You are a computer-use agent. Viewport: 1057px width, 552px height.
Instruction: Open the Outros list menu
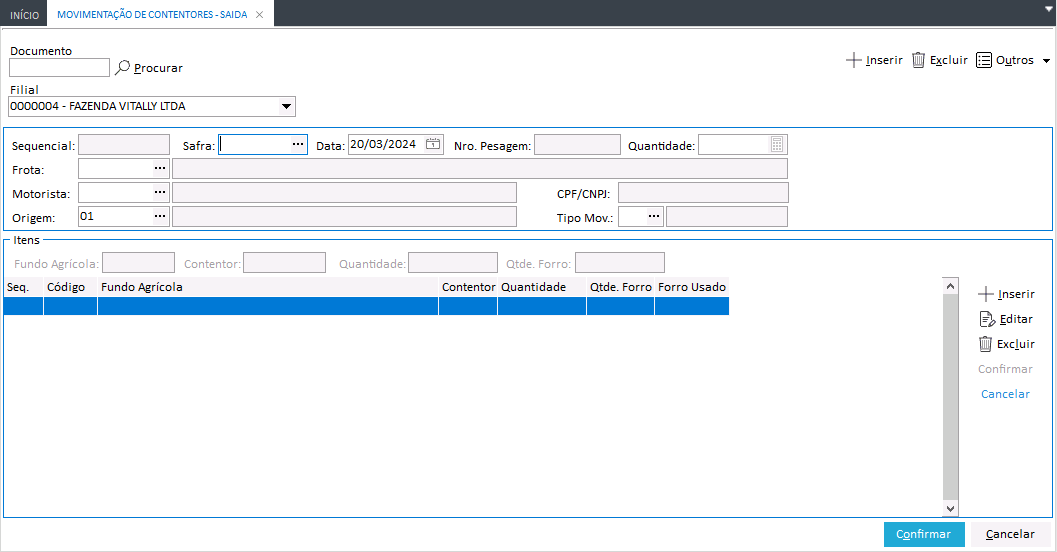click(1013, 60)
